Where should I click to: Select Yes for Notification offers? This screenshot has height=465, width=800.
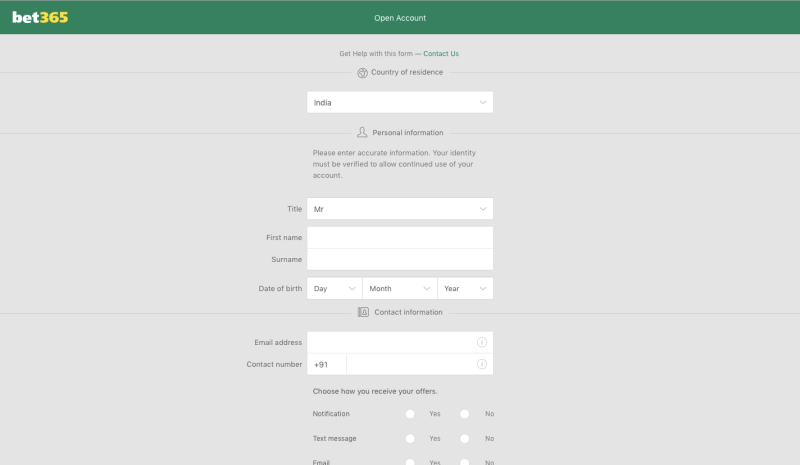[x=410, y=414]
